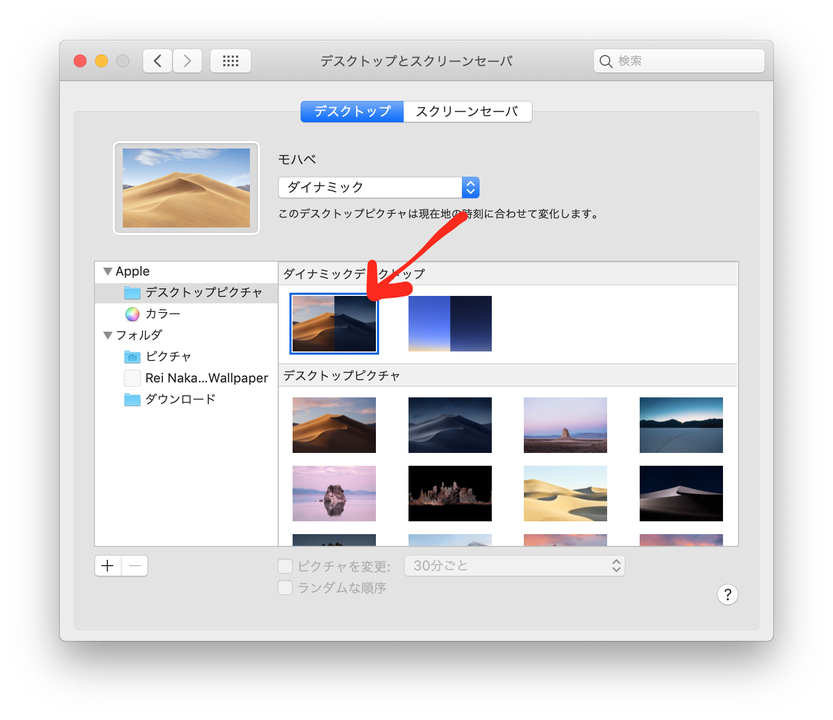
Task: Select the Mojave dynamic desktop thumbnail
Action: click(334, 324)
